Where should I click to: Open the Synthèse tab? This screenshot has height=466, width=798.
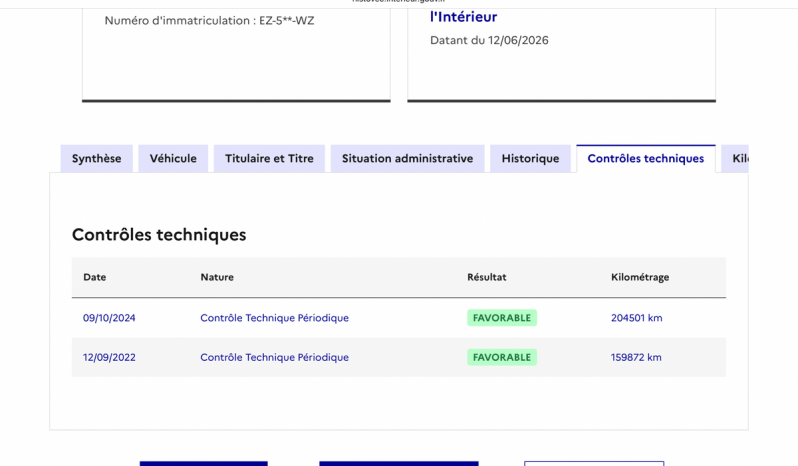click(x=97, y=158)
